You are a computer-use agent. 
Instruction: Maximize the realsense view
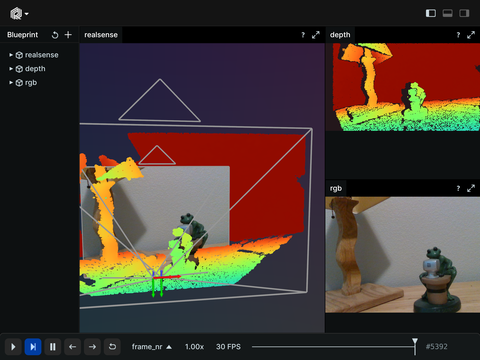pyautogui.click(x=316, y=35)
